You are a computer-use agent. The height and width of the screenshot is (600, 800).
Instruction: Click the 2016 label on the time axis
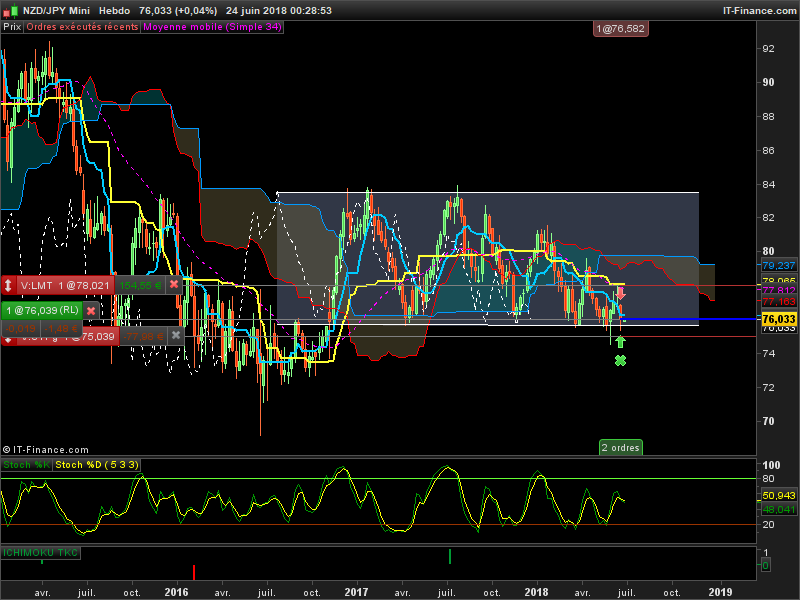pos(176,592)
